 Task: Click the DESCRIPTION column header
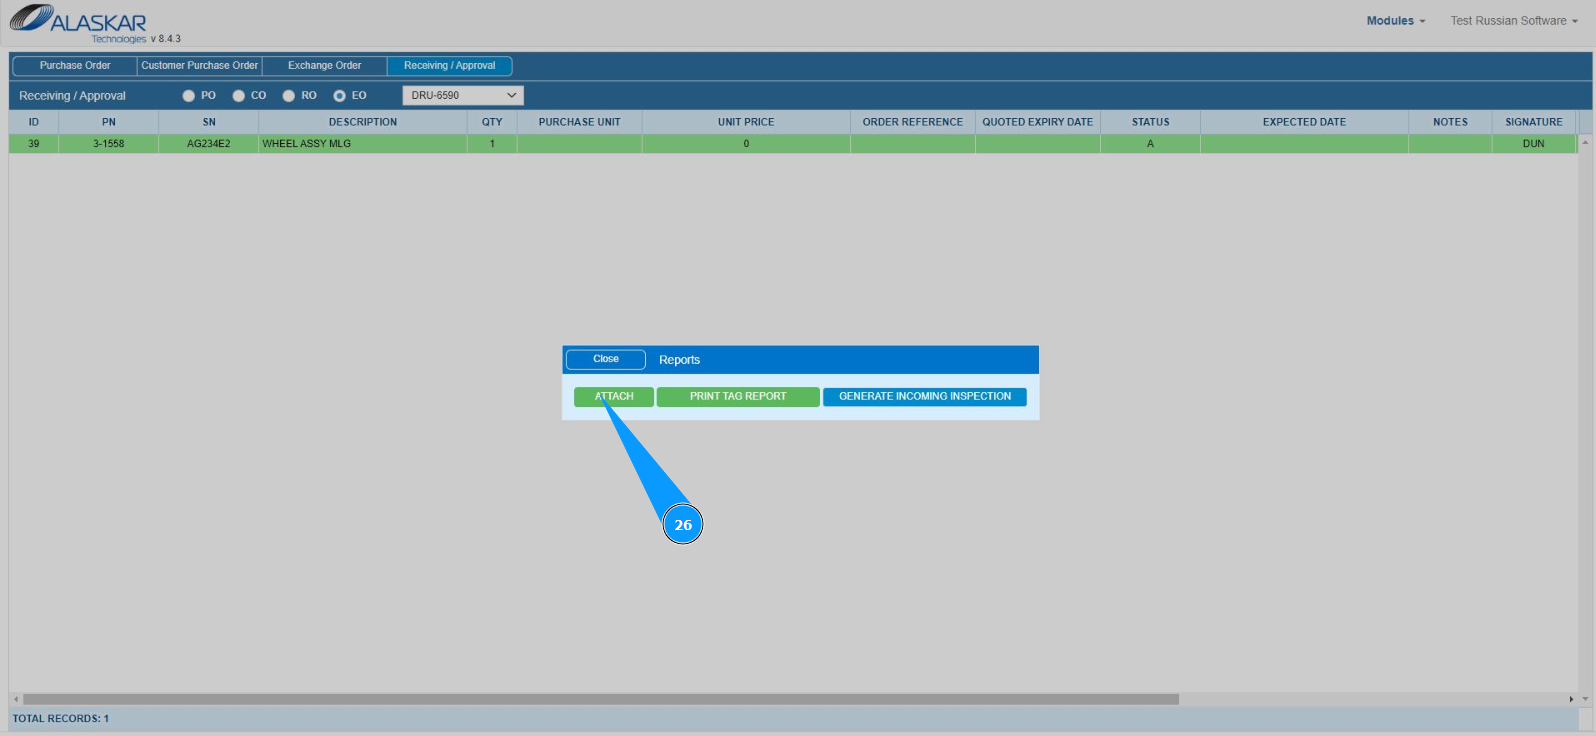point(363,122)
